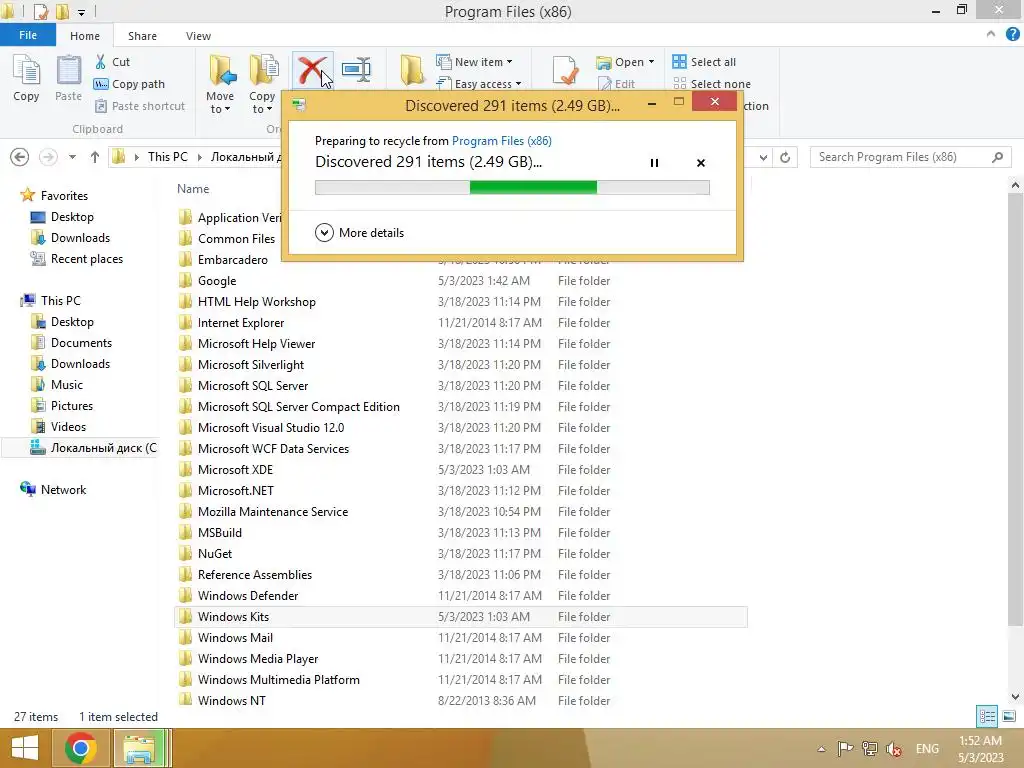Open the Open button dropdown arrow
This screenshot has width=1024, height=768.
pyautogui.click(x=651, y=61)
